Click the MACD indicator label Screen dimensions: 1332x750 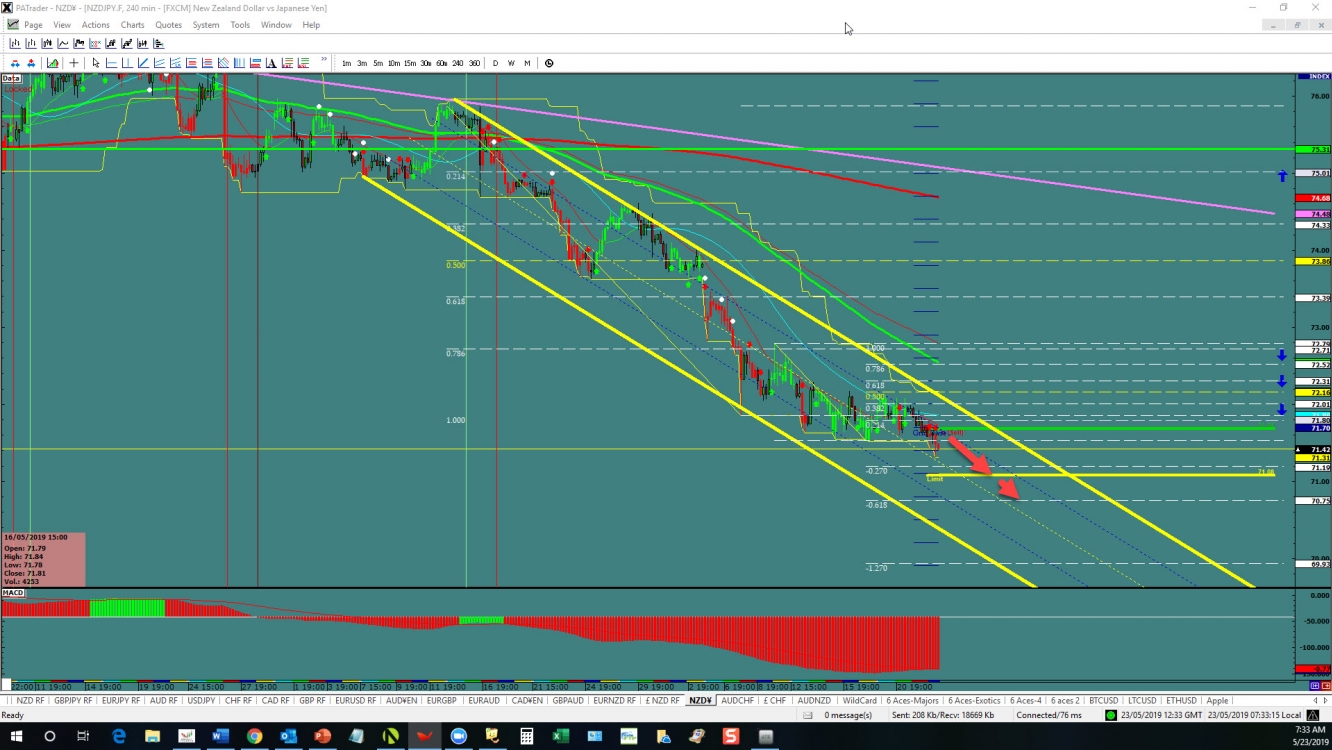click(x=13, y=593)
